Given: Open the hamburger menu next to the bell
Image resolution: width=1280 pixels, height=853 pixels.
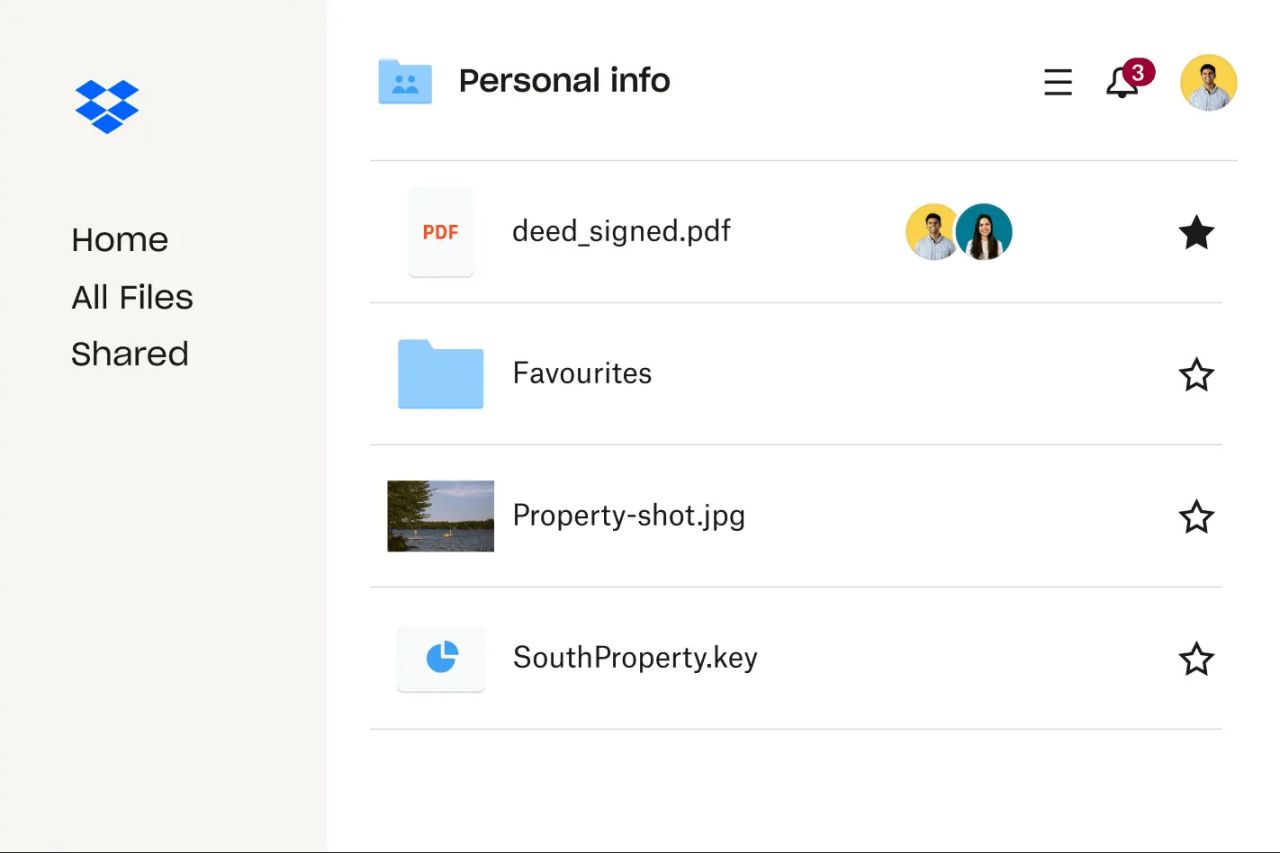Looking at the screenshot, I should 1057,83.
